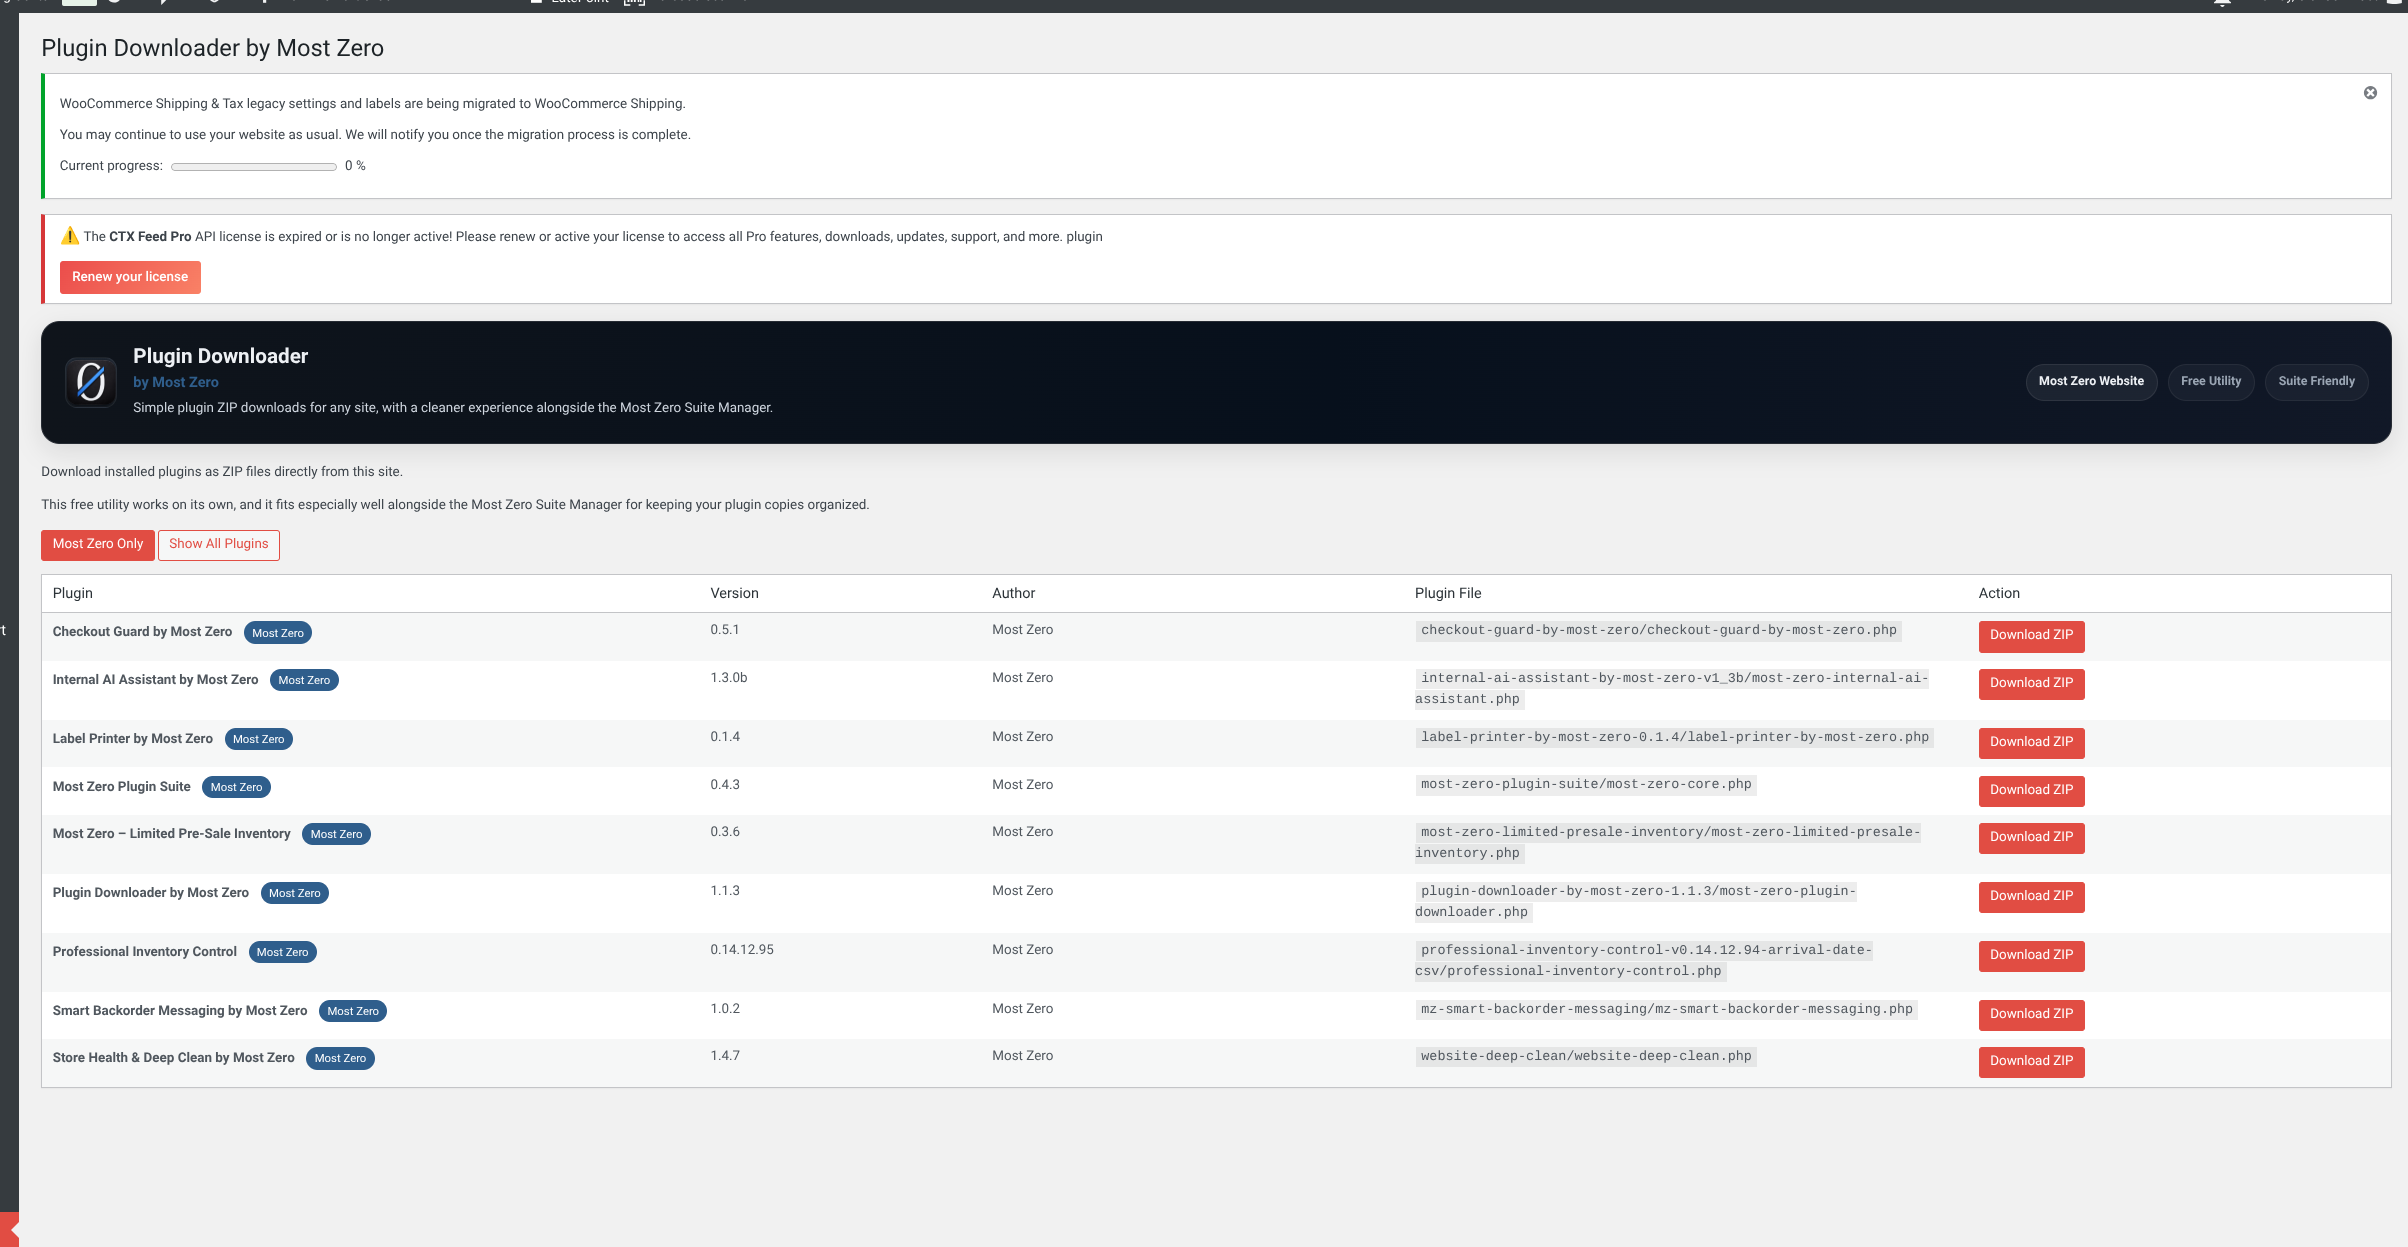Click version 0.14.12.95 cell
The width and height of the screenshot is (2408, 1247).
coord(742,950)
